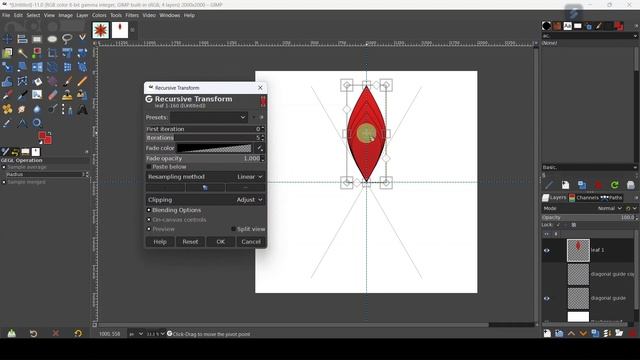The height and width of the screenshot is (360, 640).
Task: Open the Windows menu
Action: point(170,15)
